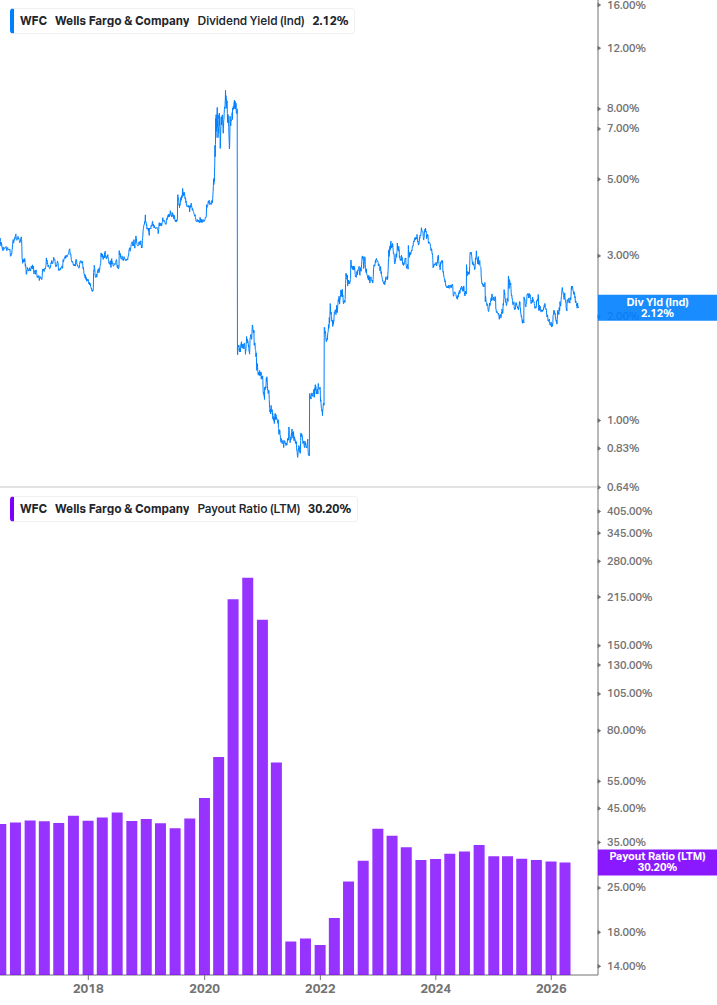Click the Dividend Yield (Ind) legend label
717x1005 pixels.
click(251, 21)
